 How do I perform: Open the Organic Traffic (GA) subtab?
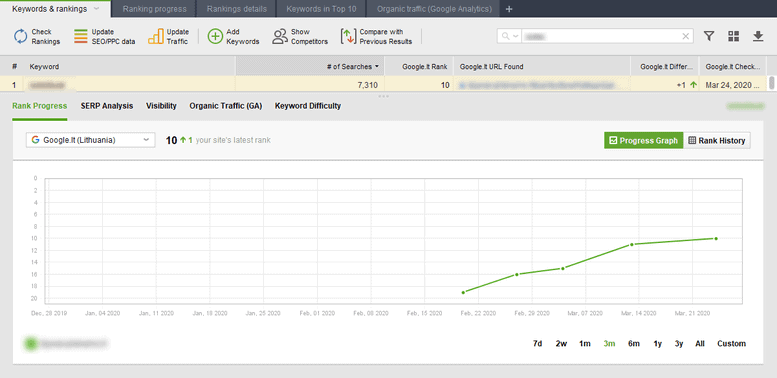(x=225, y=106)
